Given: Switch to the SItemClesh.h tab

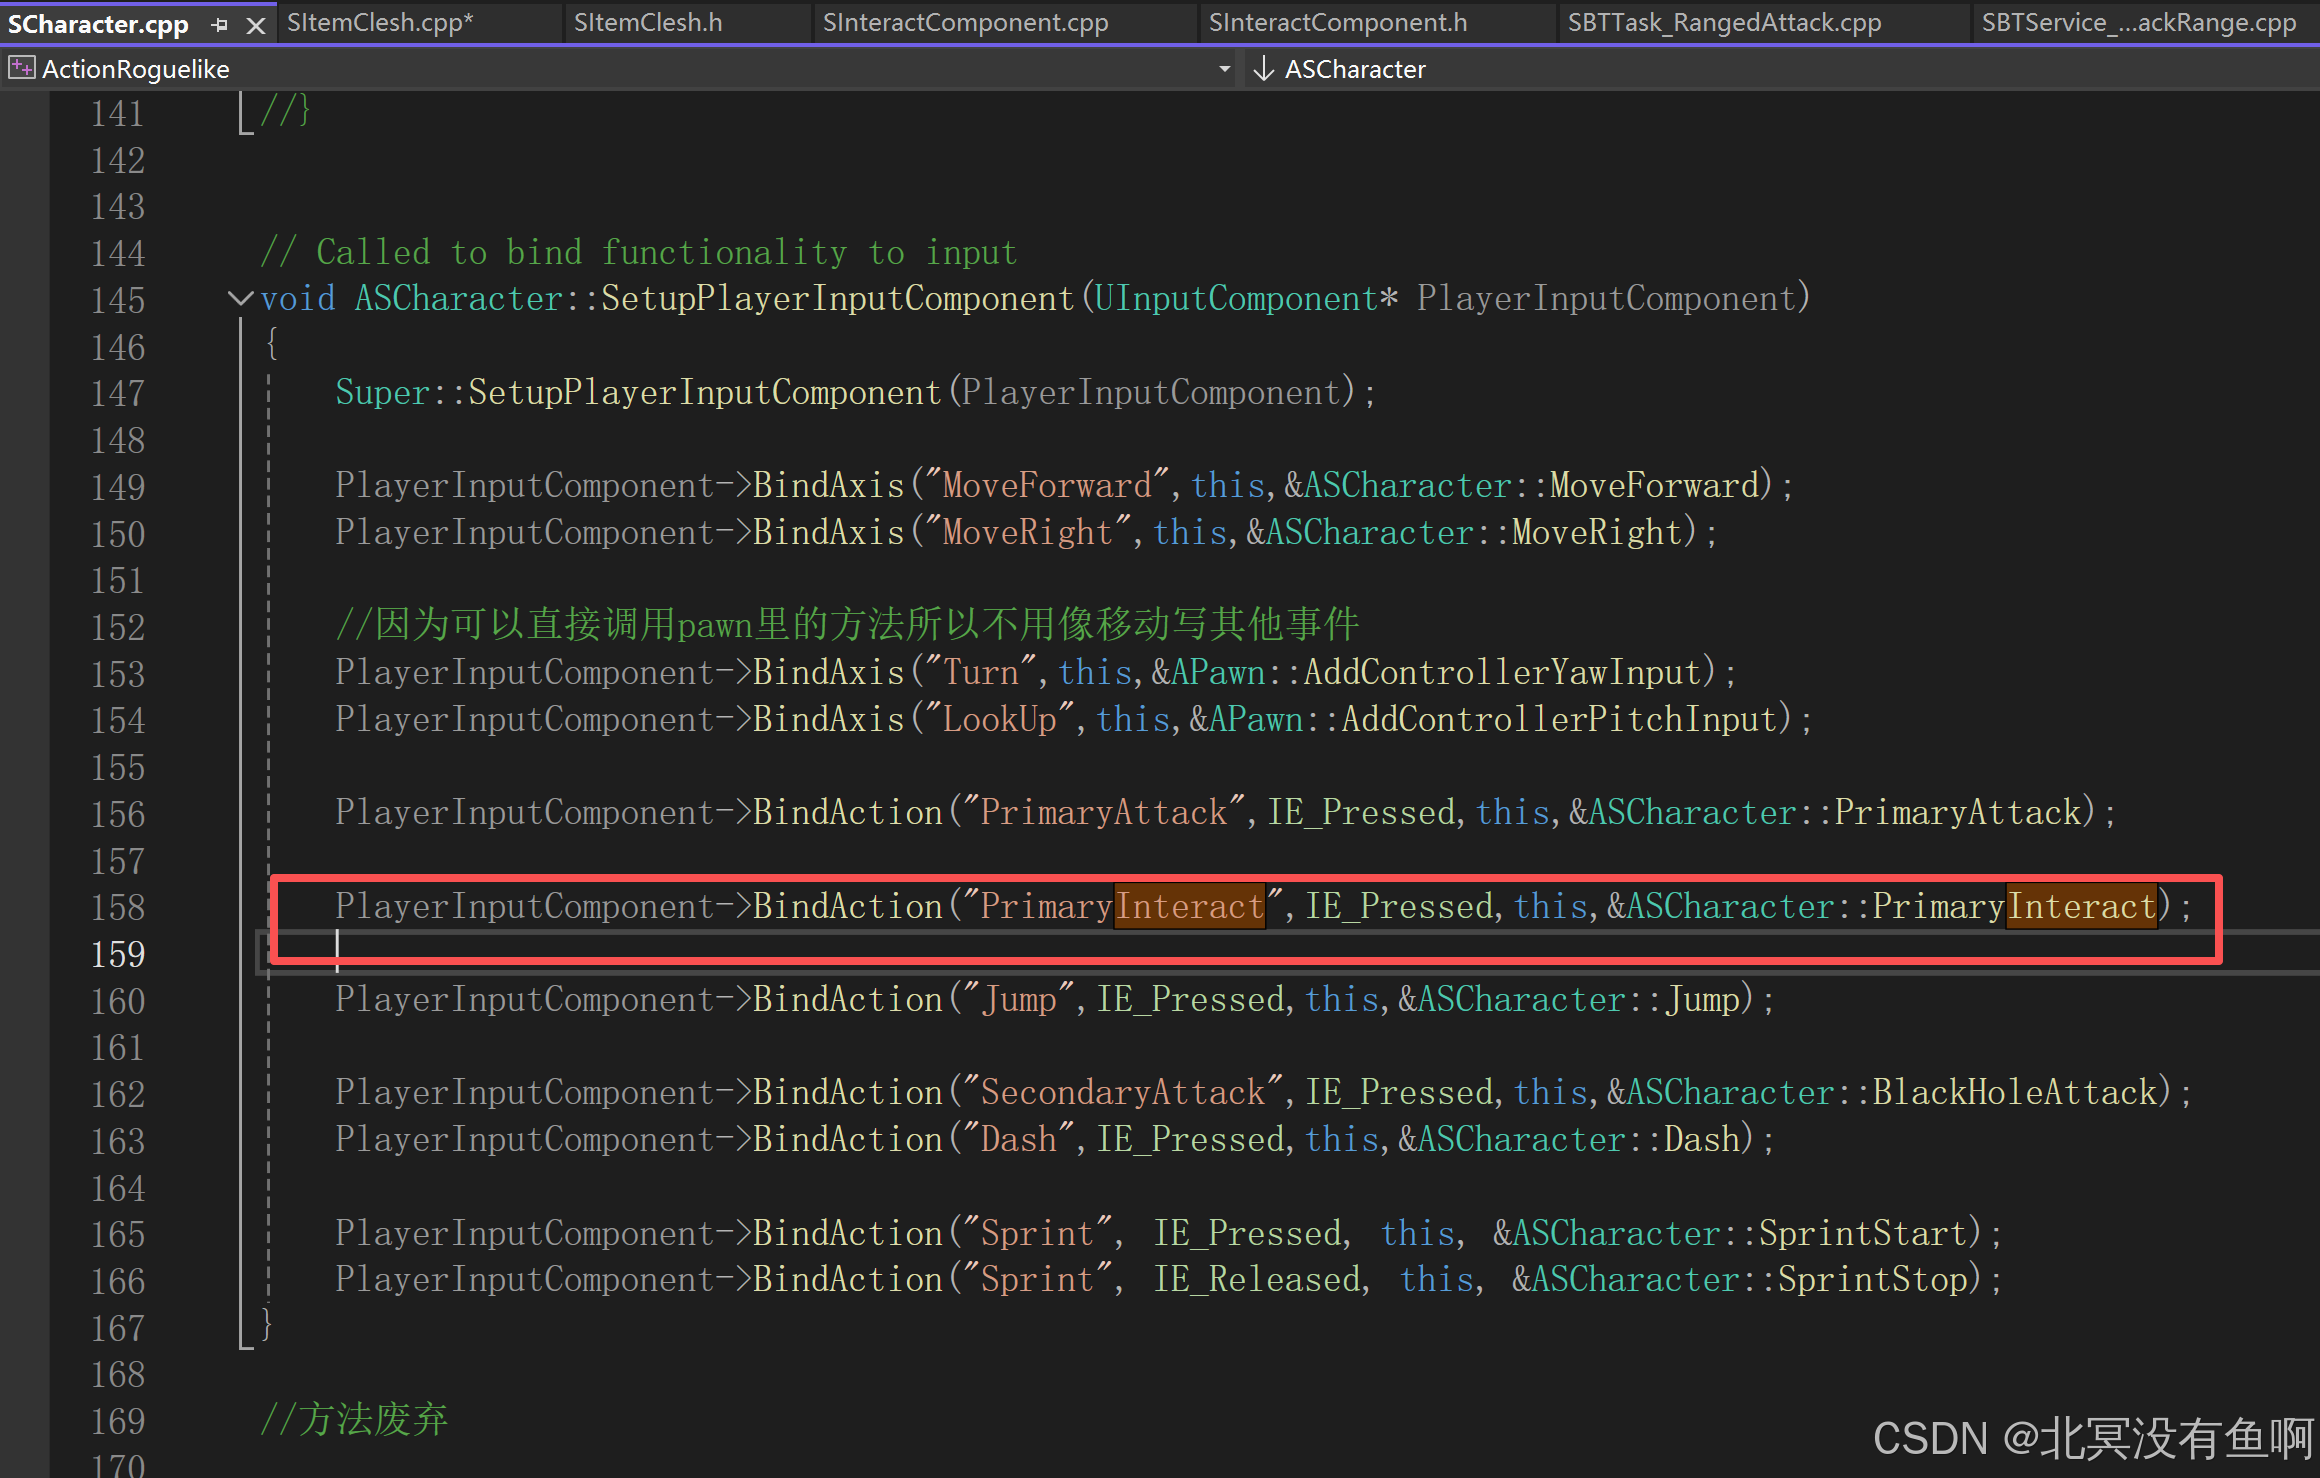Looking at the screenshot, I should 647,23.
